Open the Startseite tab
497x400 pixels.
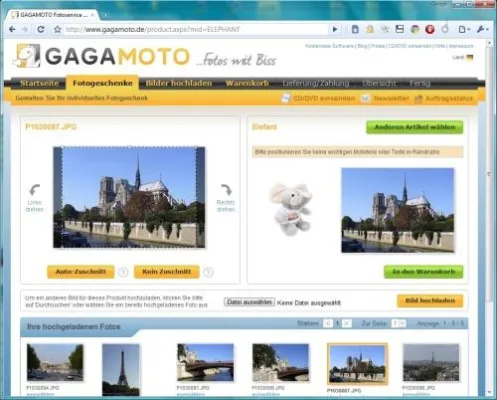click(x=39, y=83)
